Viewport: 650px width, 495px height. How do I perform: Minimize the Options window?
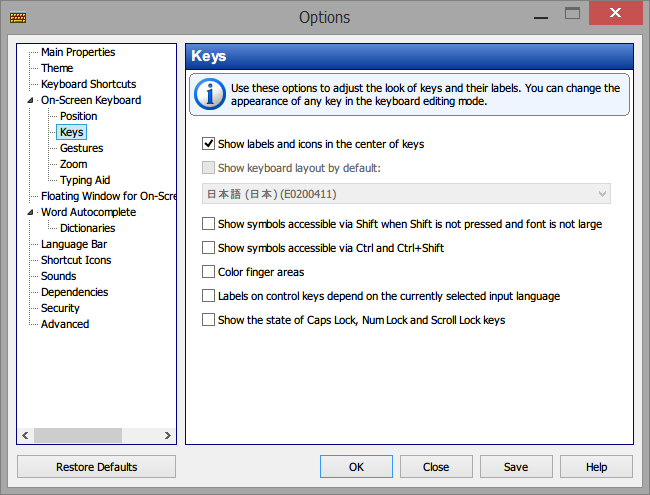(x=541, y=17)
